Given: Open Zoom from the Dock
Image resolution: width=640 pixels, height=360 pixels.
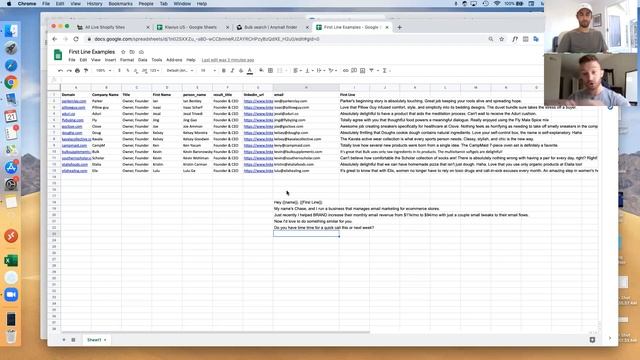Looking at the screenshot, I should click(11, 295).
